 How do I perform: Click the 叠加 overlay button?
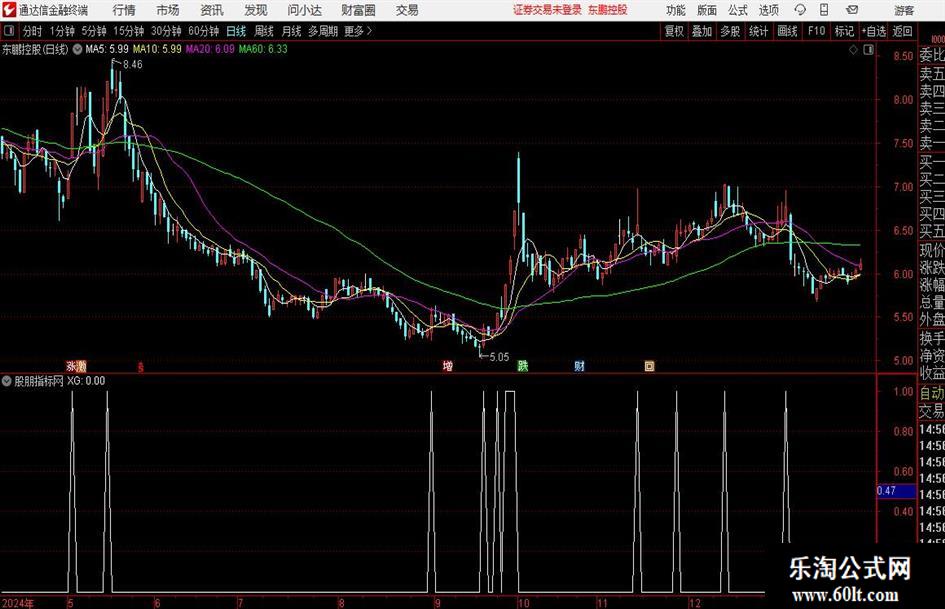pyautogui.click(x=702, y=31)
